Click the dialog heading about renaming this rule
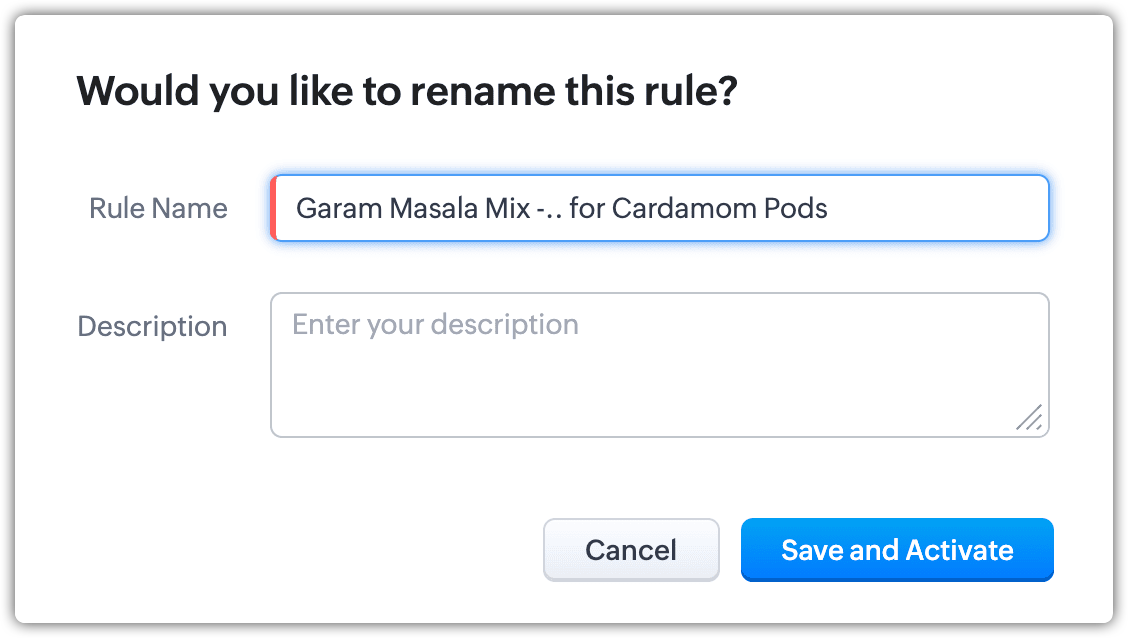Image resolution: width=1128 pixels, height=638 pixels. (407, 92)
